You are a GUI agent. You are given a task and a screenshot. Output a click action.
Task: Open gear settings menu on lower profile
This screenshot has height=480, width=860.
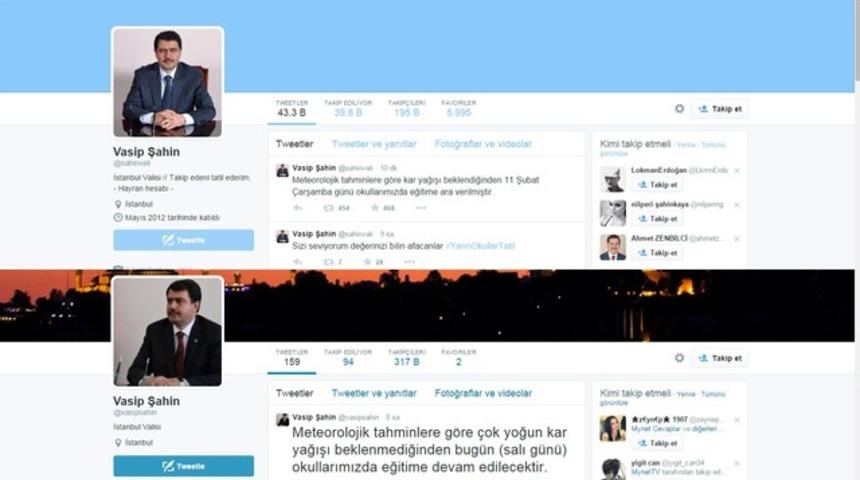(679, 358)
